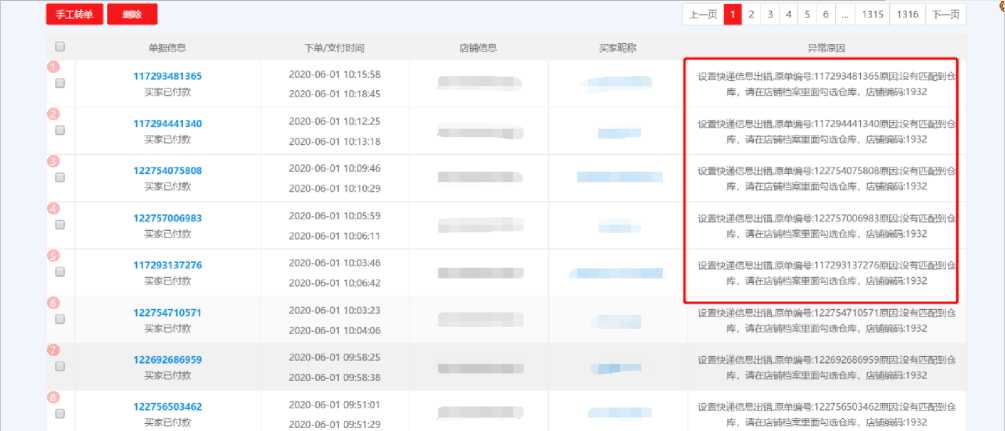Viewport: 1005px width, 431px height.
Task: Check the box for order 117293481365
Action: click(60, 83)
